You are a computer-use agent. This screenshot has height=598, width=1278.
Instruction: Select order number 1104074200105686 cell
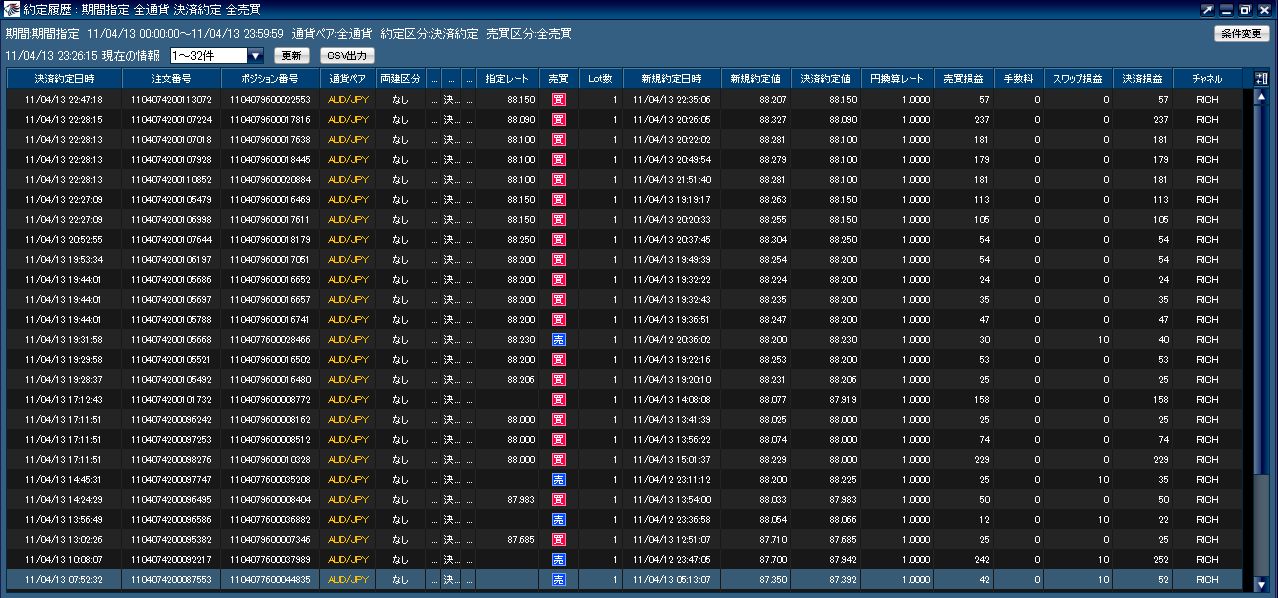171,280
